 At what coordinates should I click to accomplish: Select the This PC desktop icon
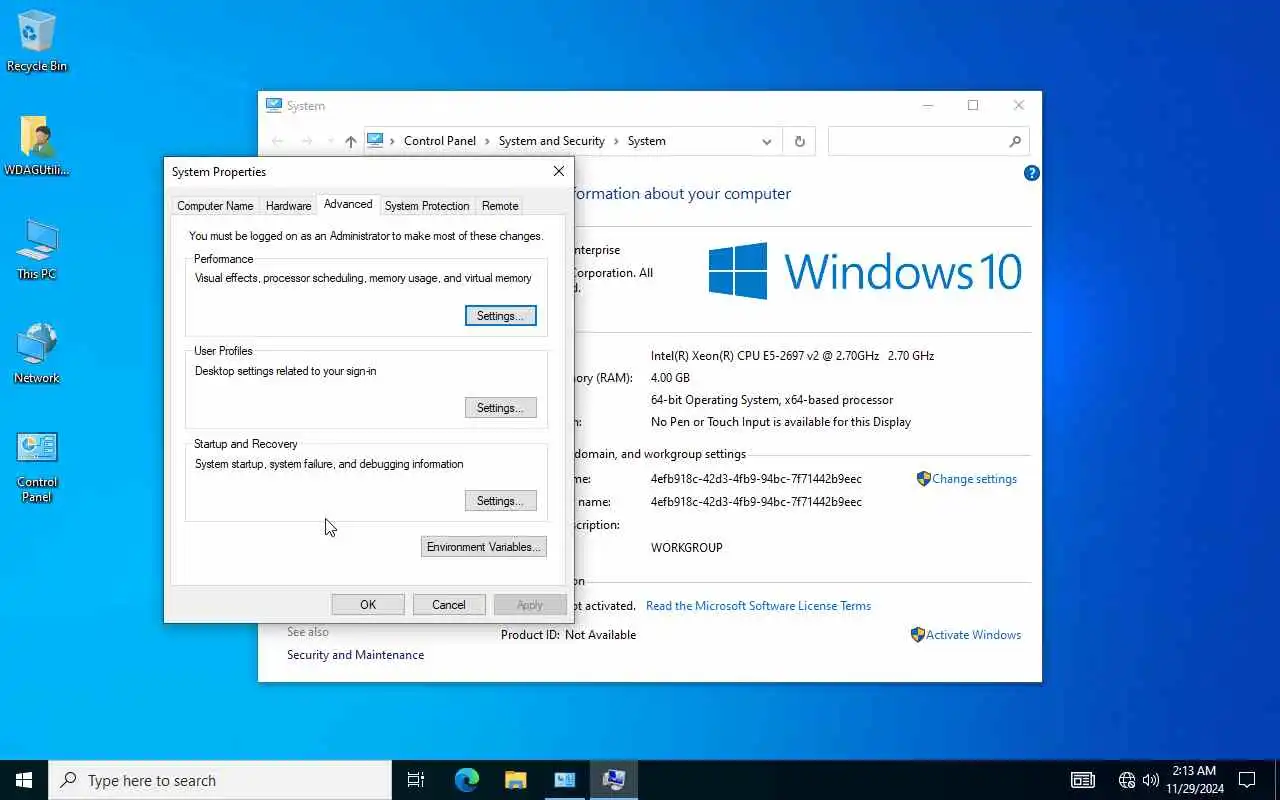tap(37, 249)
